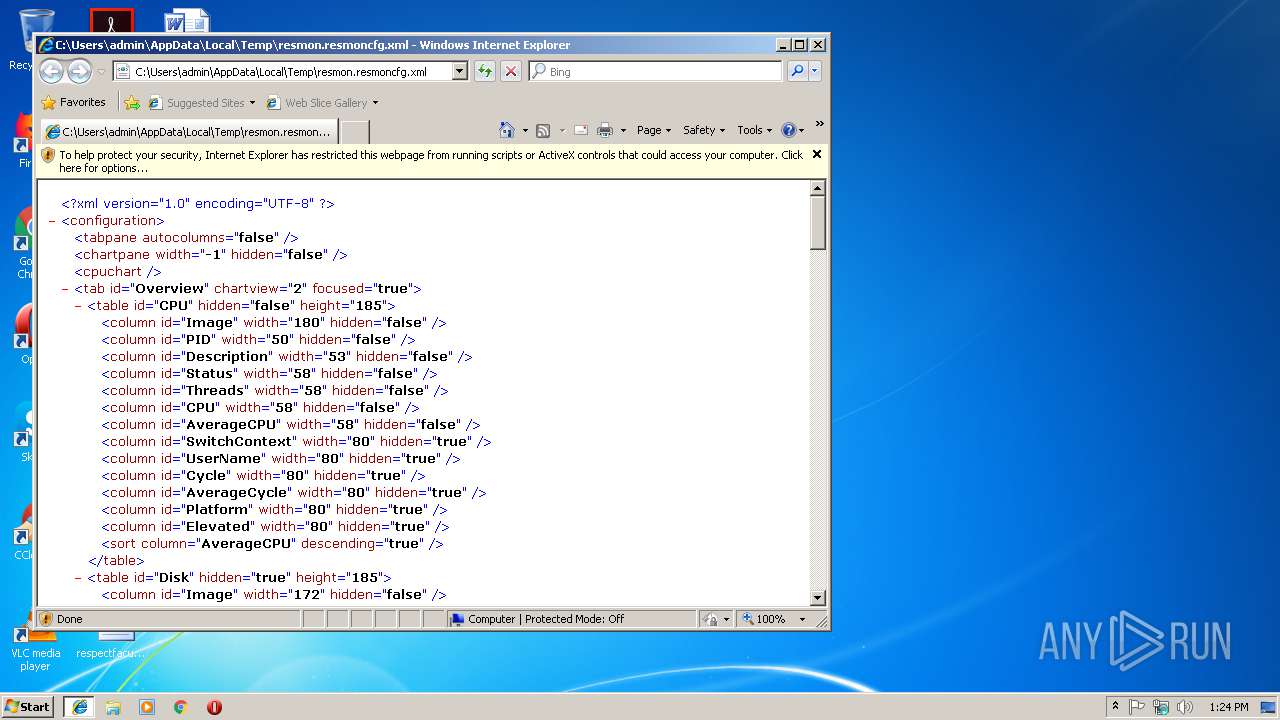This screenshot has width=1280, height=720.
Task: Click the security information bar message
Action: [x=430, y=161]
